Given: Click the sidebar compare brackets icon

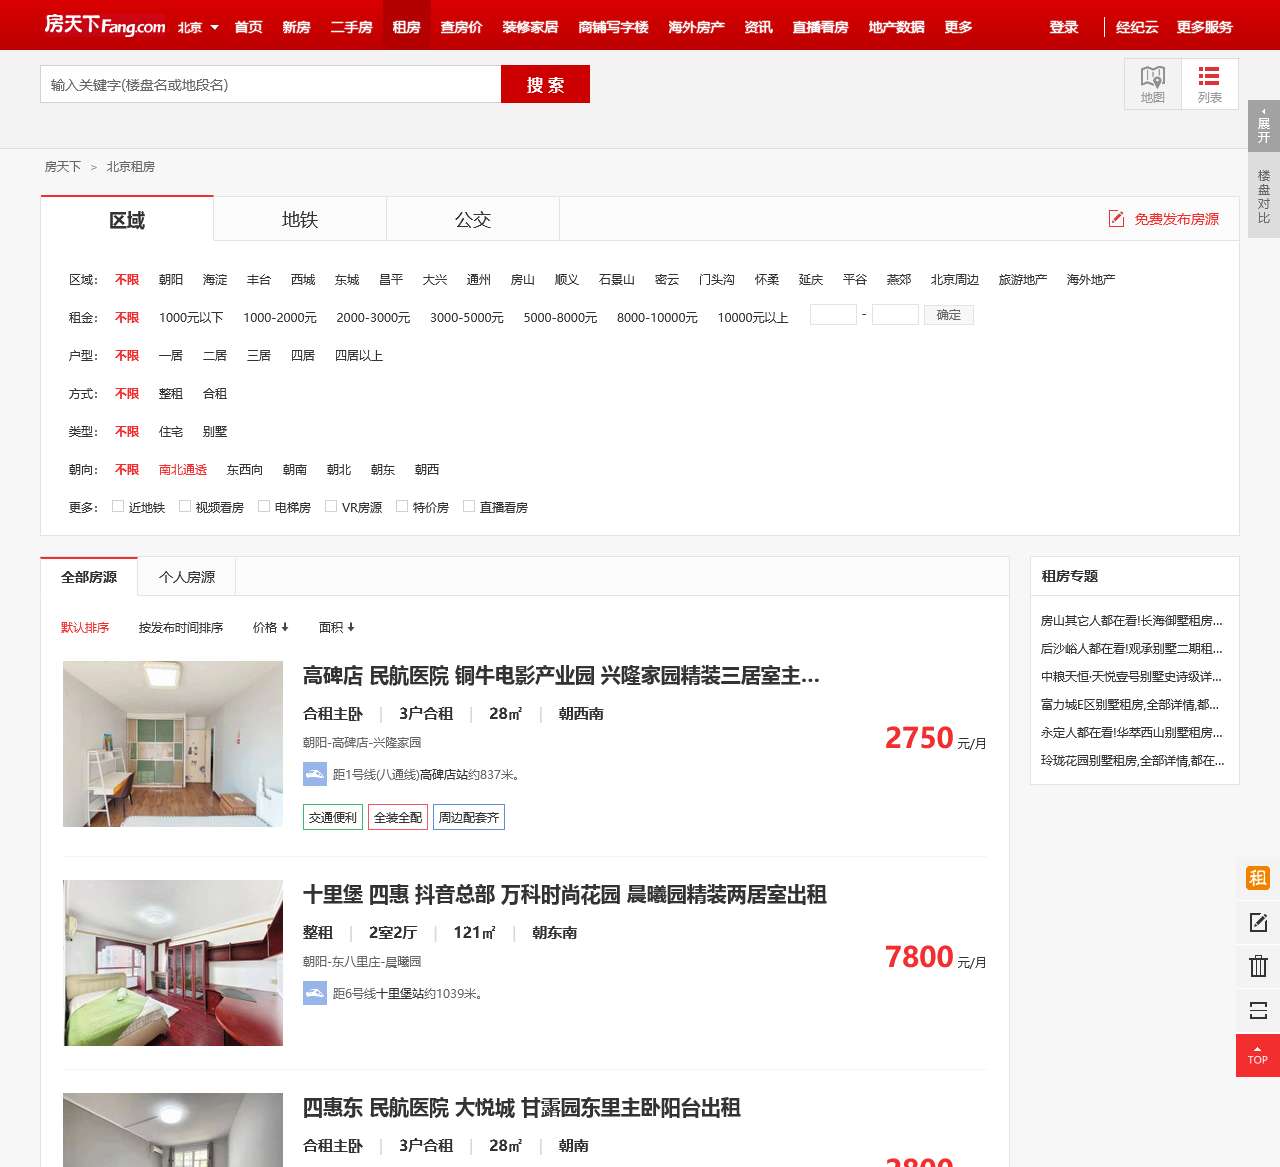Looking at the screenshot, I should pyautogui.click(x=1258, y=1010).
